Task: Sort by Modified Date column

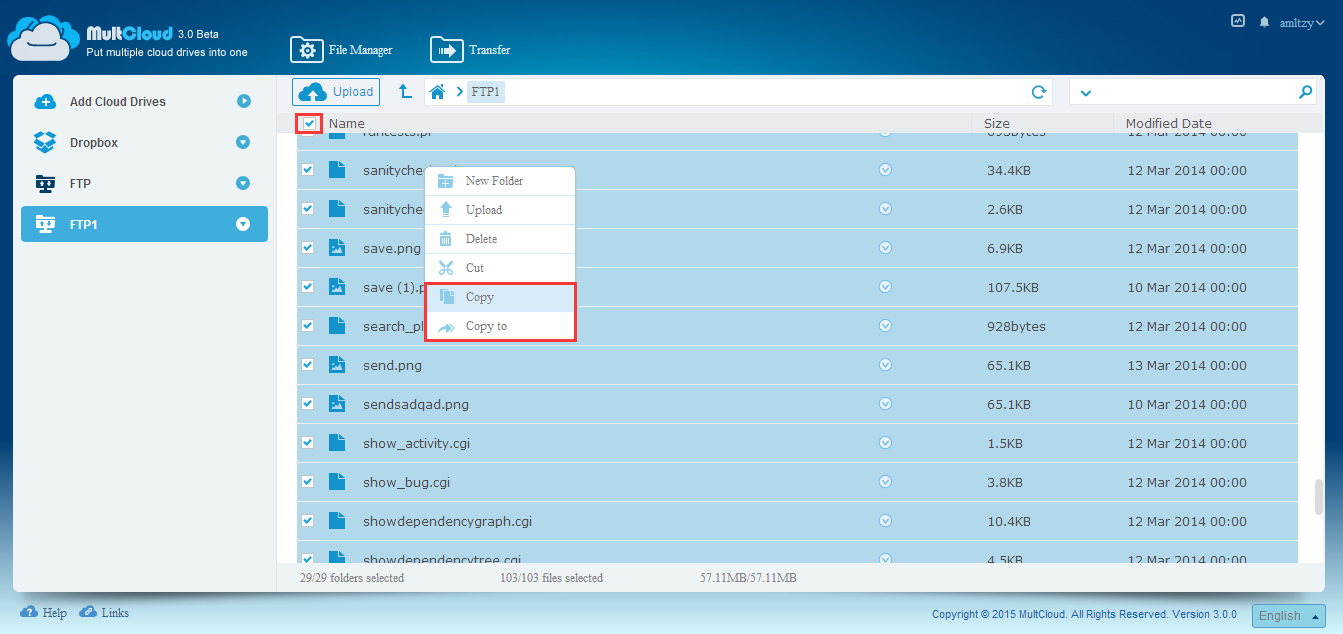Action: click(x=1169, y=124)
